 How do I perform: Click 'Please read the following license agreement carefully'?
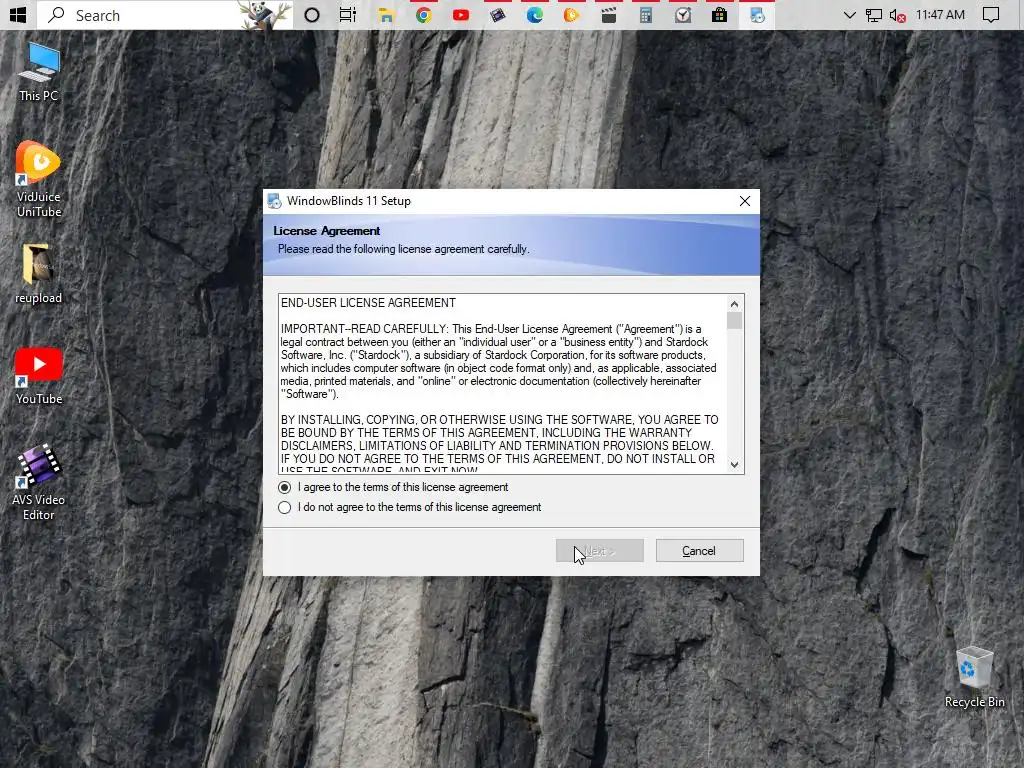403,249
